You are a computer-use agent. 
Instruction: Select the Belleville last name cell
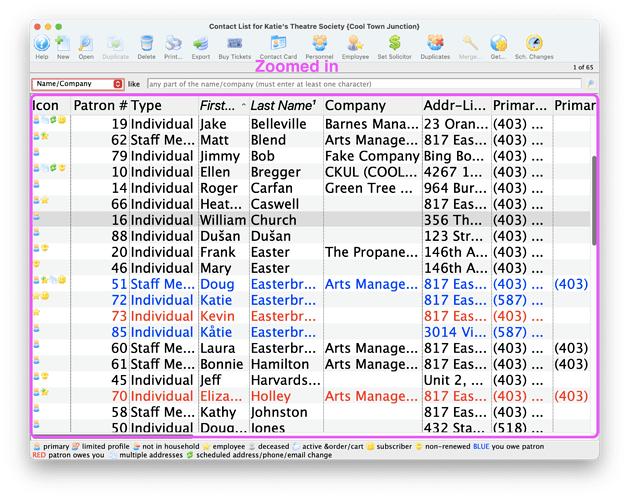286,124
